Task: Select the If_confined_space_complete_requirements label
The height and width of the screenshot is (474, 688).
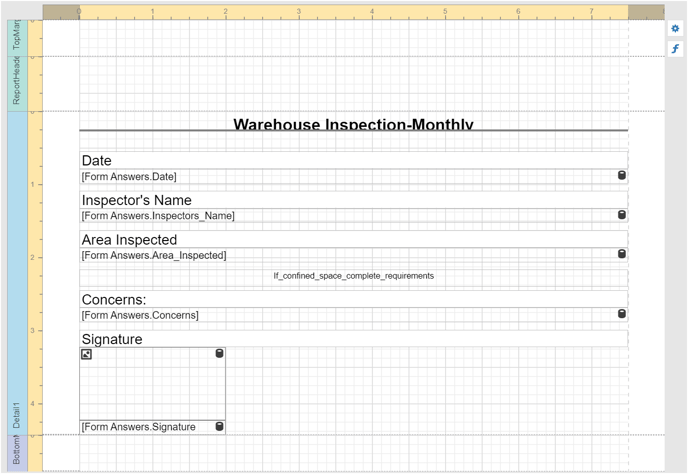Action: click(x=354, y=276)
